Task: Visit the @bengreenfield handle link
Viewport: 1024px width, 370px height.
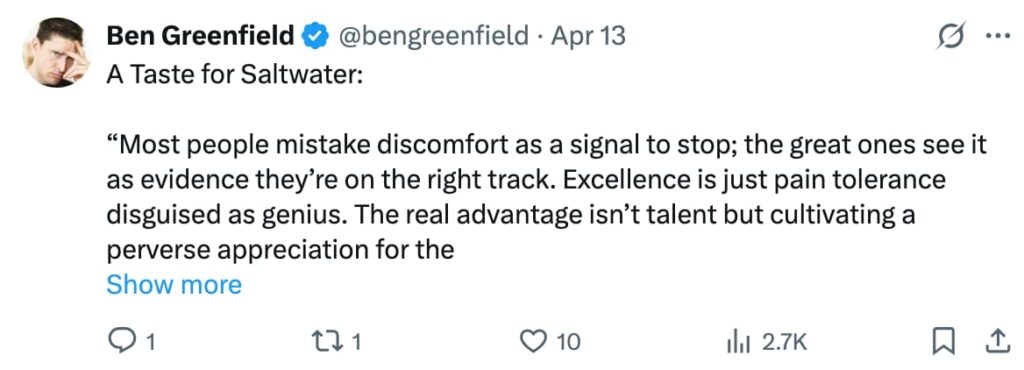Action: point(432,36)
